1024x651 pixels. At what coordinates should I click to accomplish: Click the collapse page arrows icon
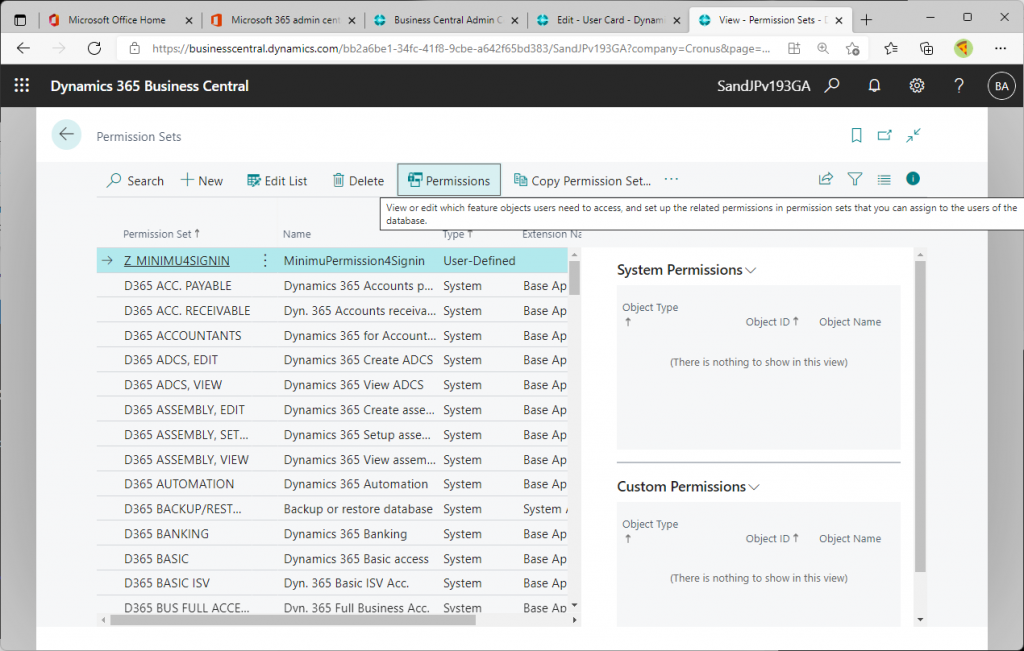(x=913, y=136)
